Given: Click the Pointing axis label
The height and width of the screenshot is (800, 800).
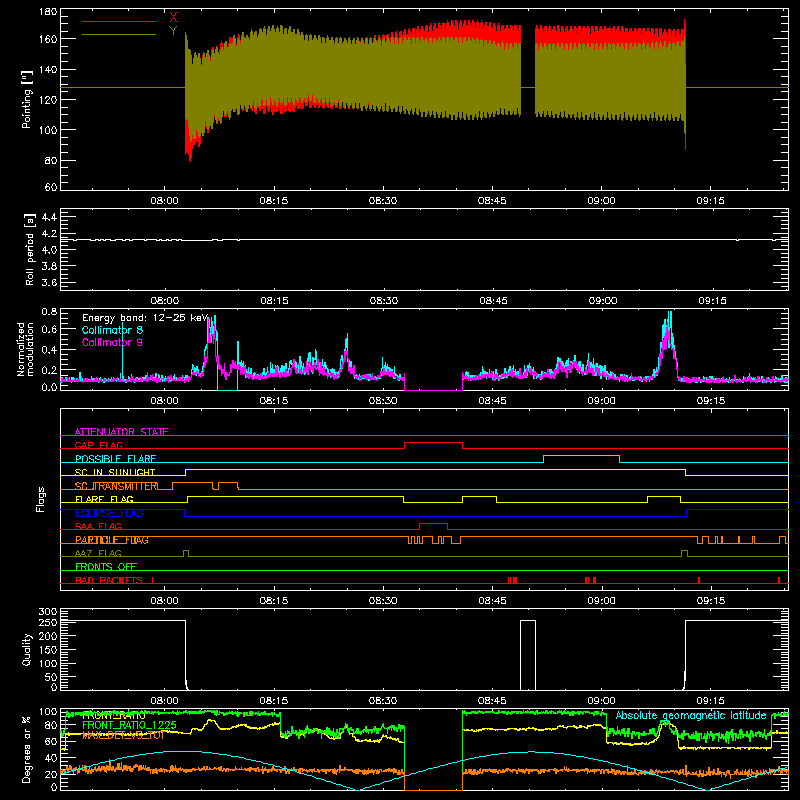Looking at the screenshot, I should coord(27,99).
